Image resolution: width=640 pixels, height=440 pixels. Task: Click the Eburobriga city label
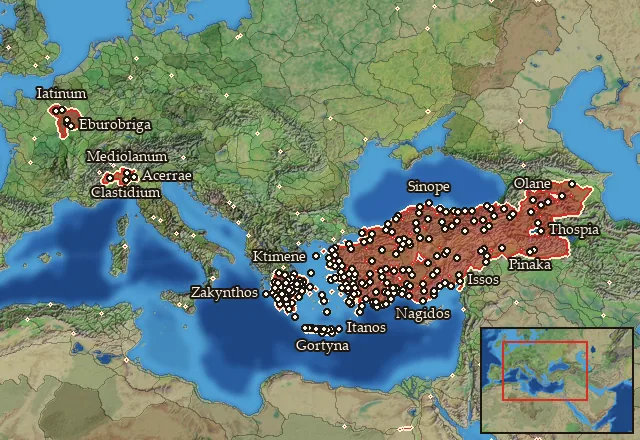tap(115, 124)
